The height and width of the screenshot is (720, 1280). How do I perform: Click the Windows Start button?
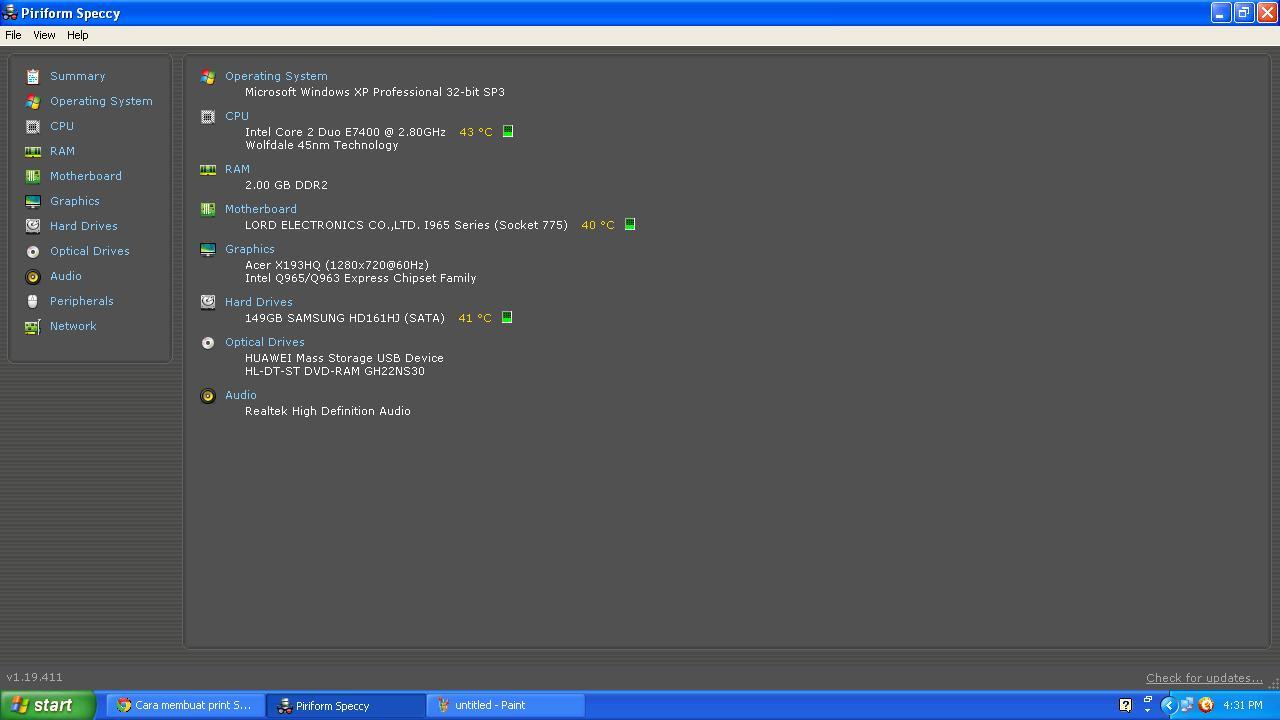pyautogui.click(x=47, y=705)
